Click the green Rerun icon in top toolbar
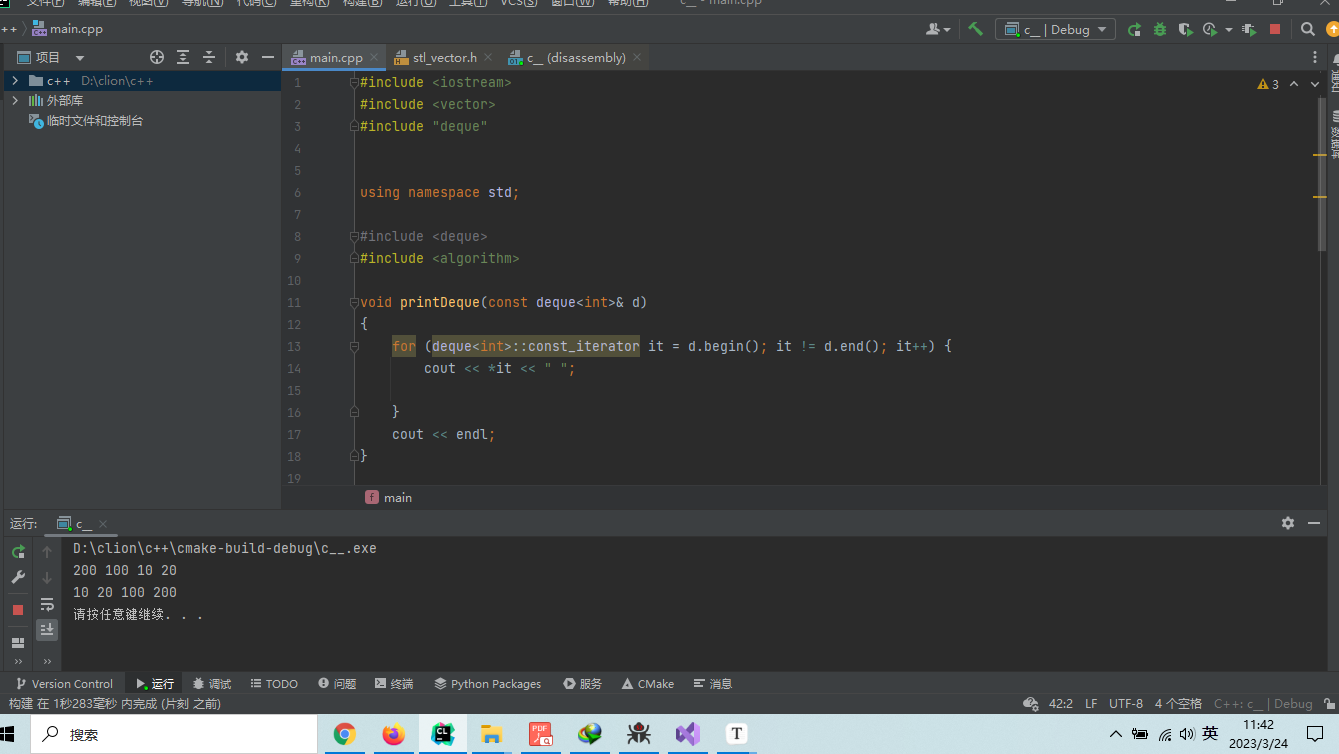Viewport: 1339px width, 754px height. [x=1134, y=30]
